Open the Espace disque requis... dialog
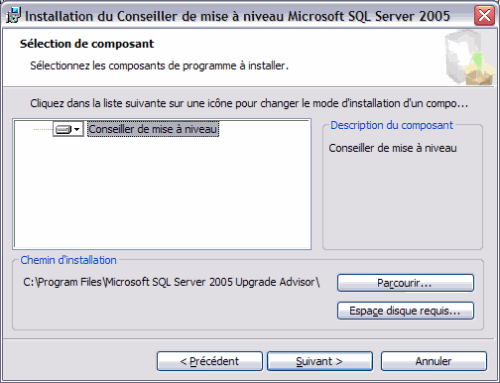Screen dimensions: 500x383 (405, 311)
